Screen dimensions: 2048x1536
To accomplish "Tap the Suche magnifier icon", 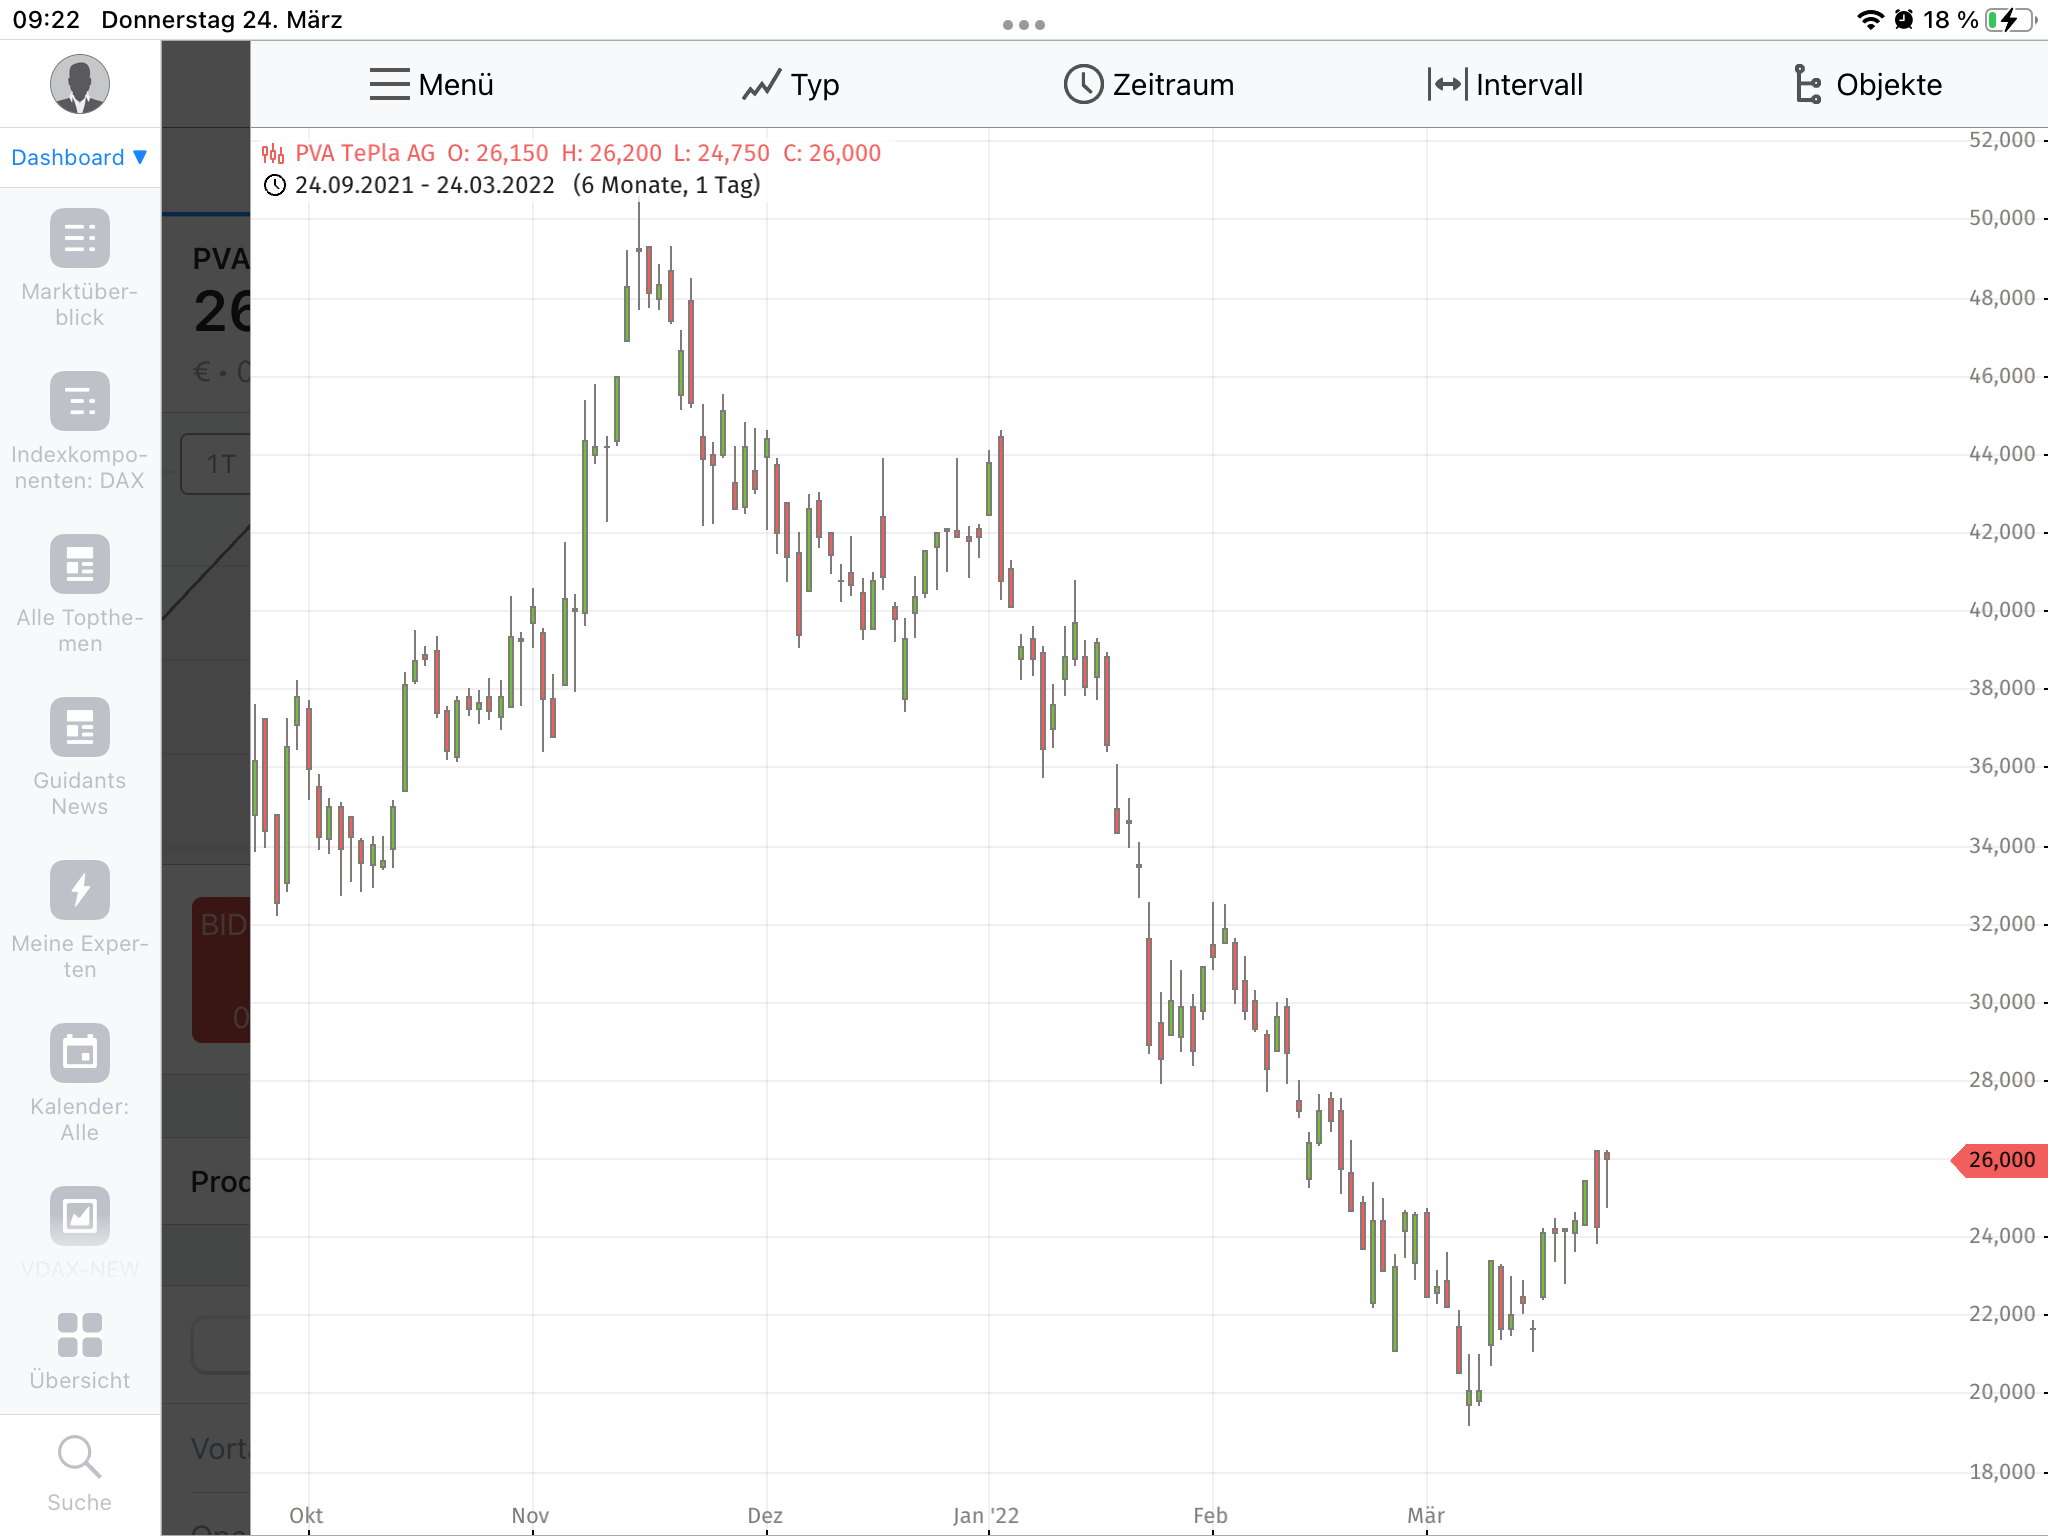I will pos(80,1458).
